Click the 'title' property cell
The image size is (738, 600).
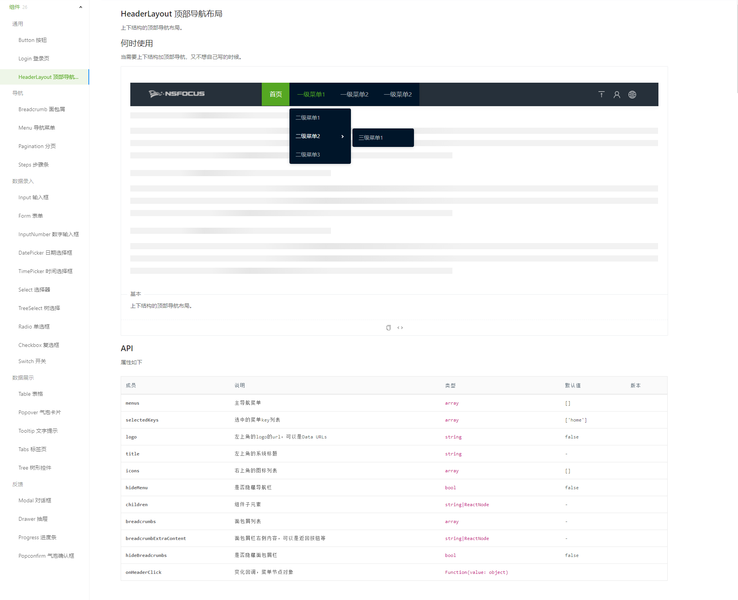pyautogui.click(x=176, y=454)
